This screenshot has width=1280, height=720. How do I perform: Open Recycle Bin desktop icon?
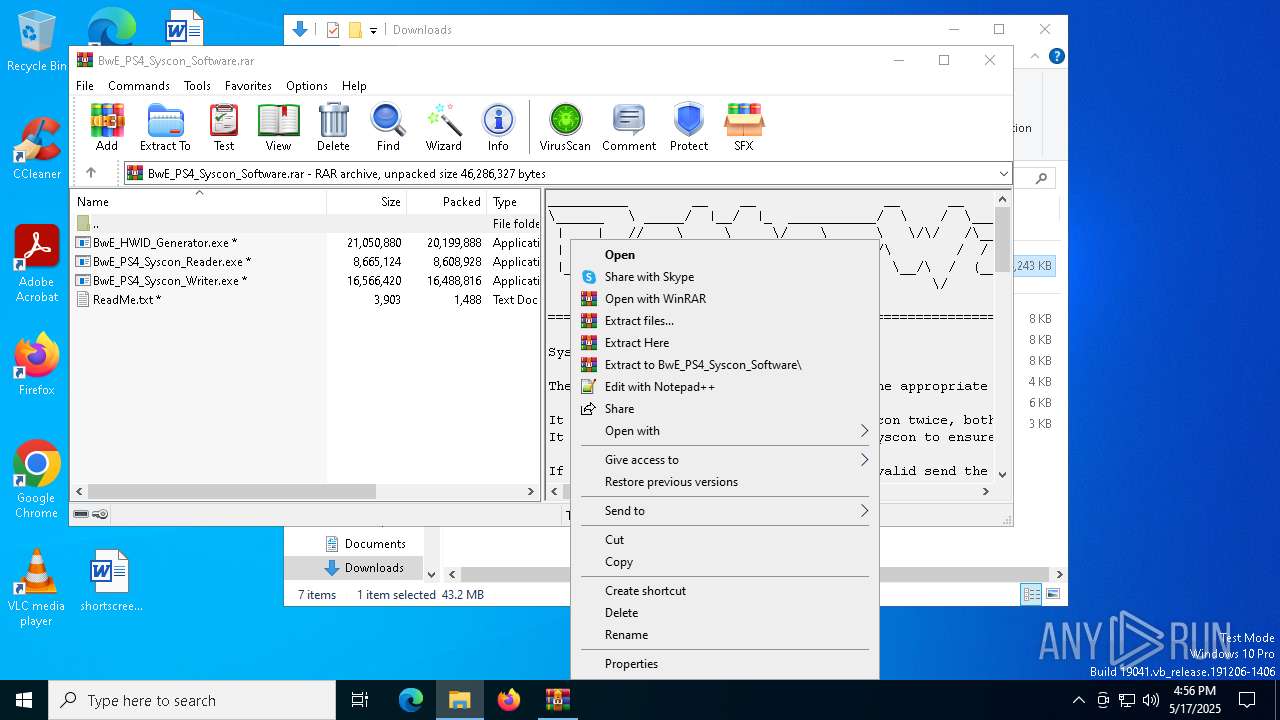[x=37, y=42]
